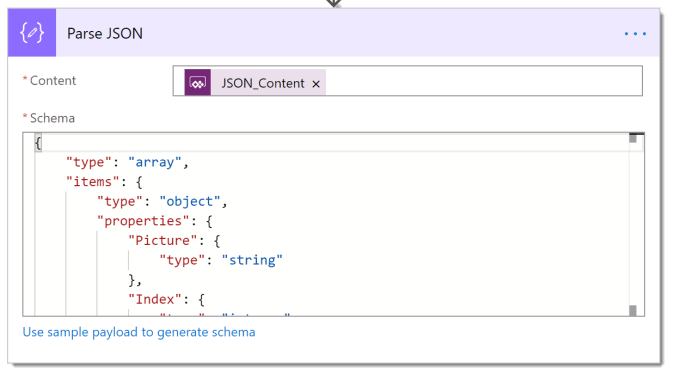The height and width of the screenshot is (381, 680).
Task: Click the Schema editor scroll-up arrow
Action: 633,139
